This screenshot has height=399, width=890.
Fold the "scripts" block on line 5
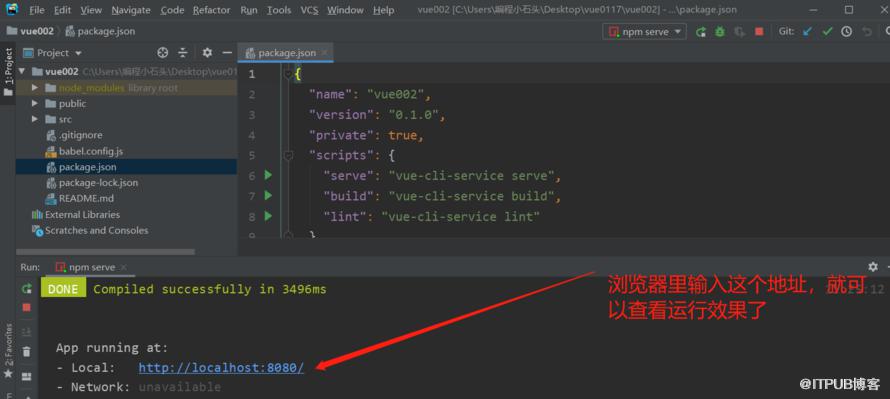click(x=288, y=155)
